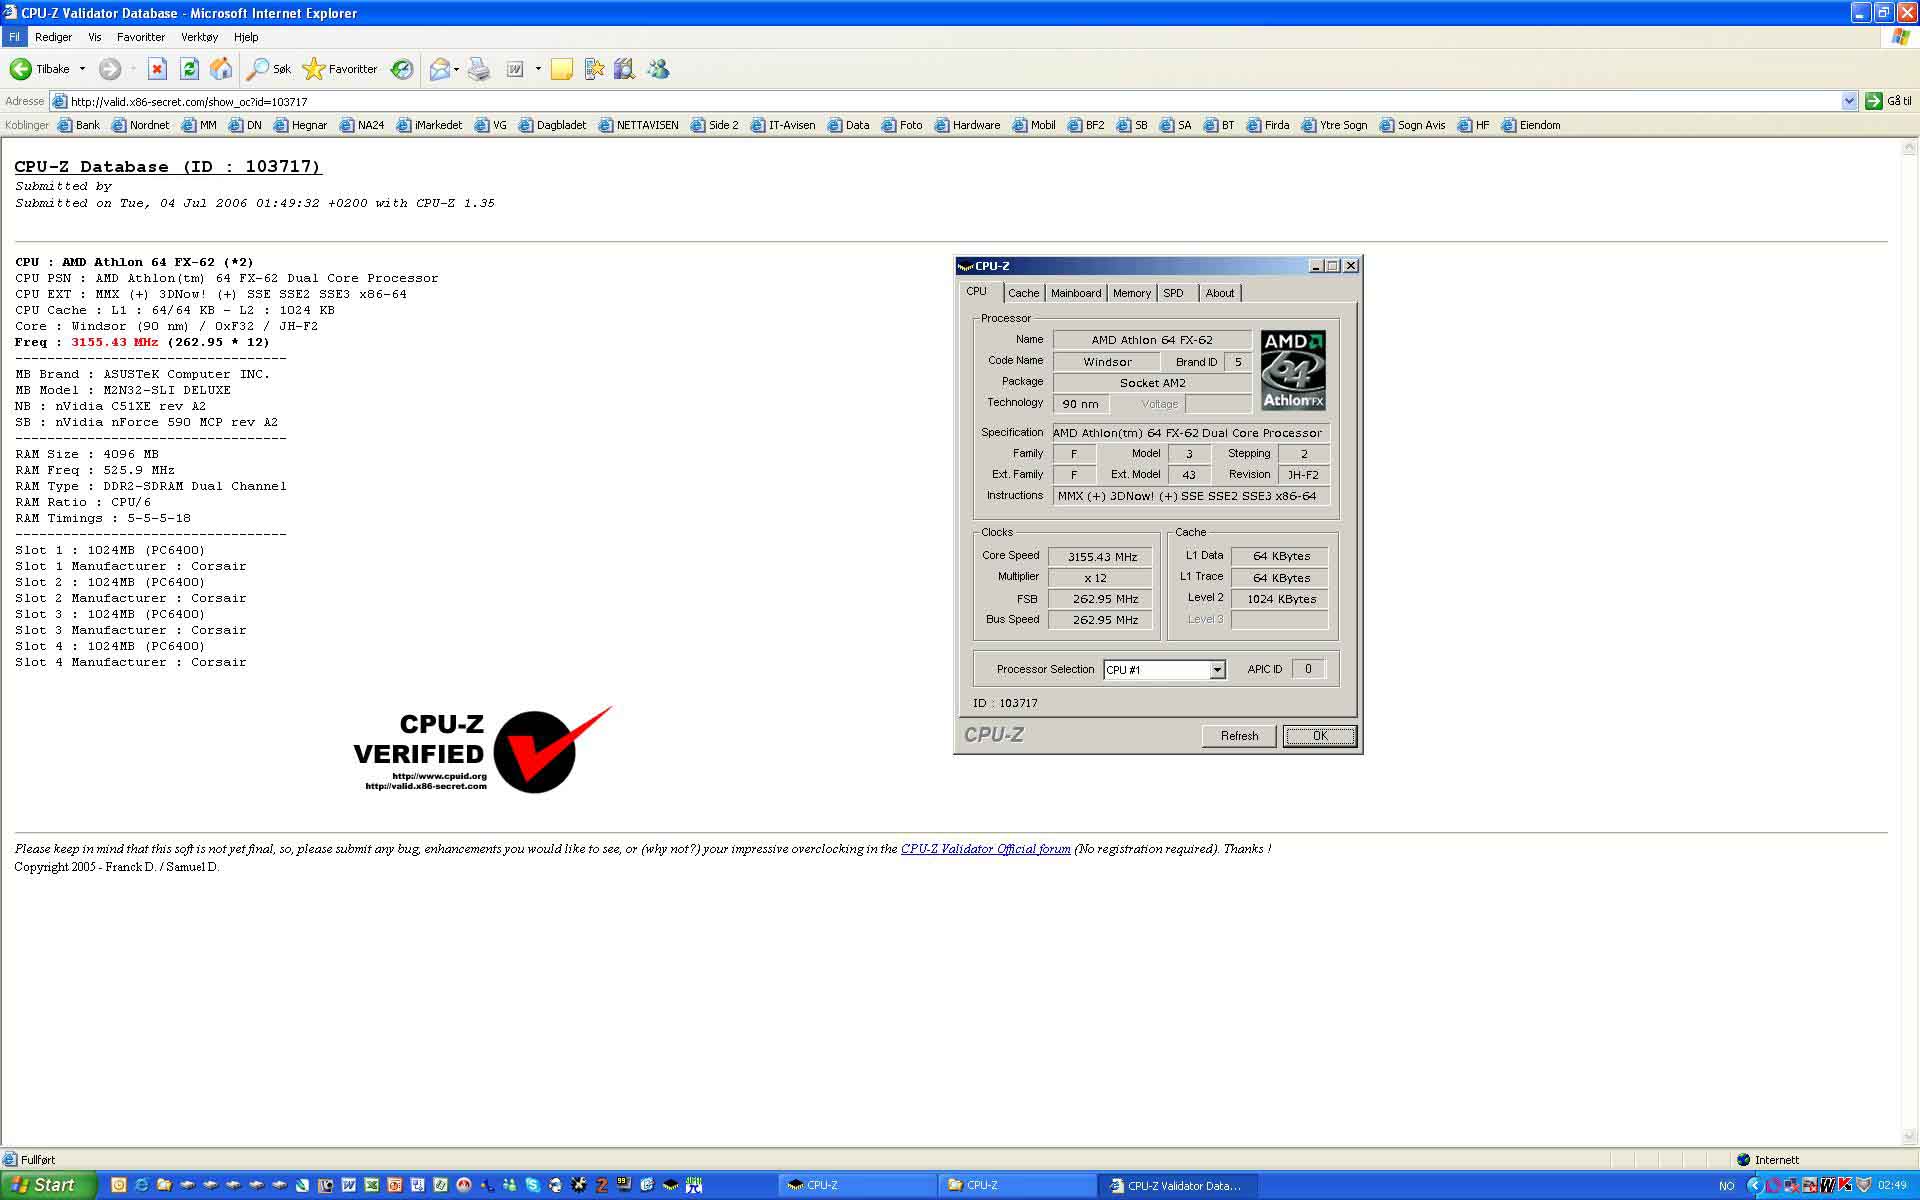This screenshot has height=1200, width=1920.
Task: Open the Hardware link bookmark
Action: (968, 125)
